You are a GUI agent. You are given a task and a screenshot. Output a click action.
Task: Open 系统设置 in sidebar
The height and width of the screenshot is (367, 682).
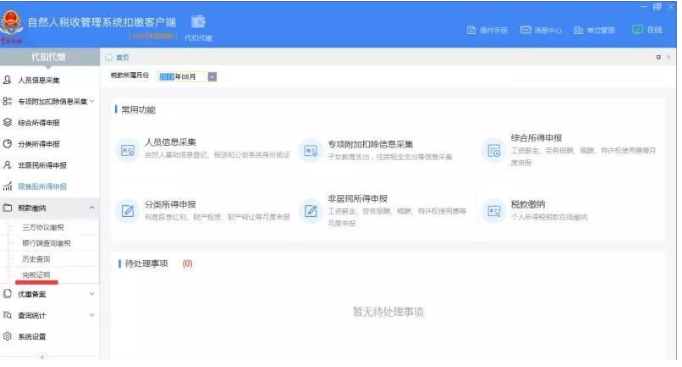32,337
